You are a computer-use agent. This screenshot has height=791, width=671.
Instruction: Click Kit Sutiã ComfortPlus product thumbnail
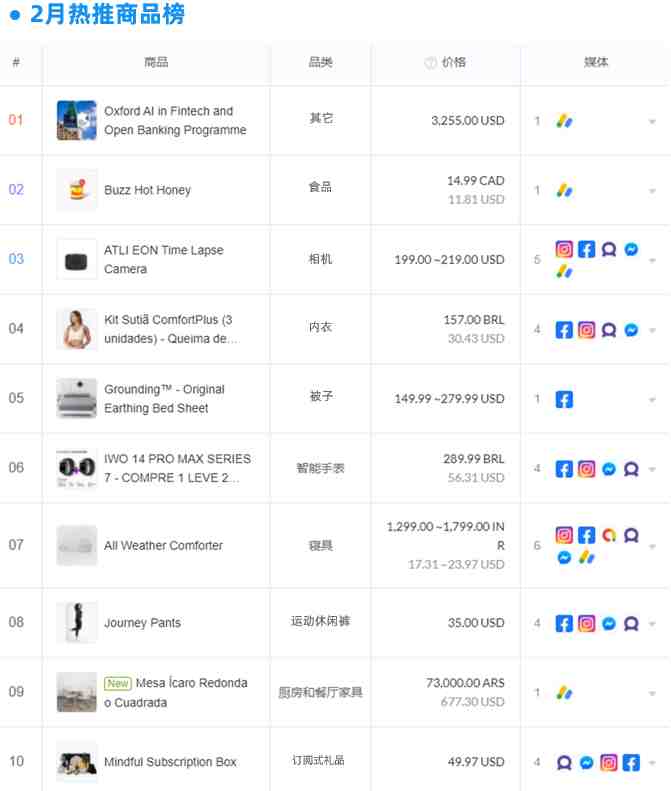tap(77, 329)
